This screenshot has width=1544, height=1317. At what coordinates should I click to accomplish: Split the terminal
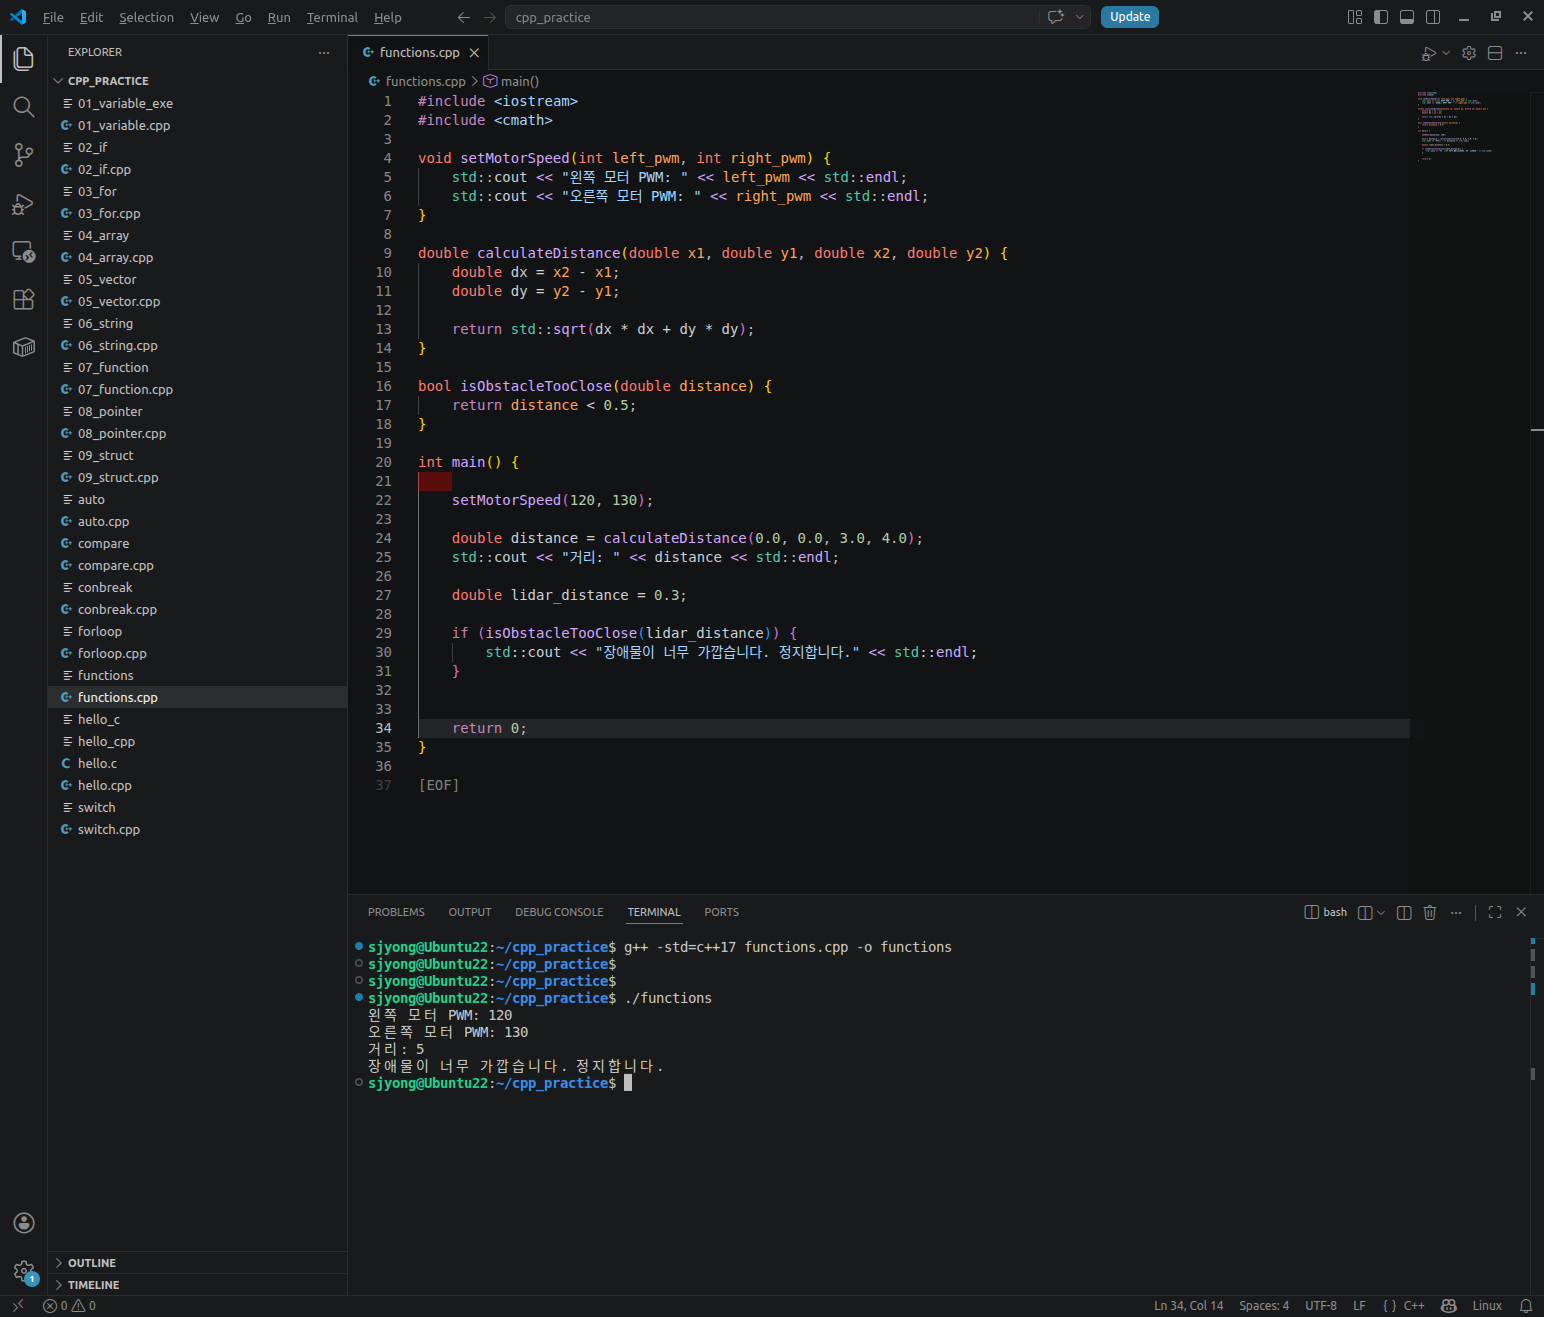(1404, 912)
